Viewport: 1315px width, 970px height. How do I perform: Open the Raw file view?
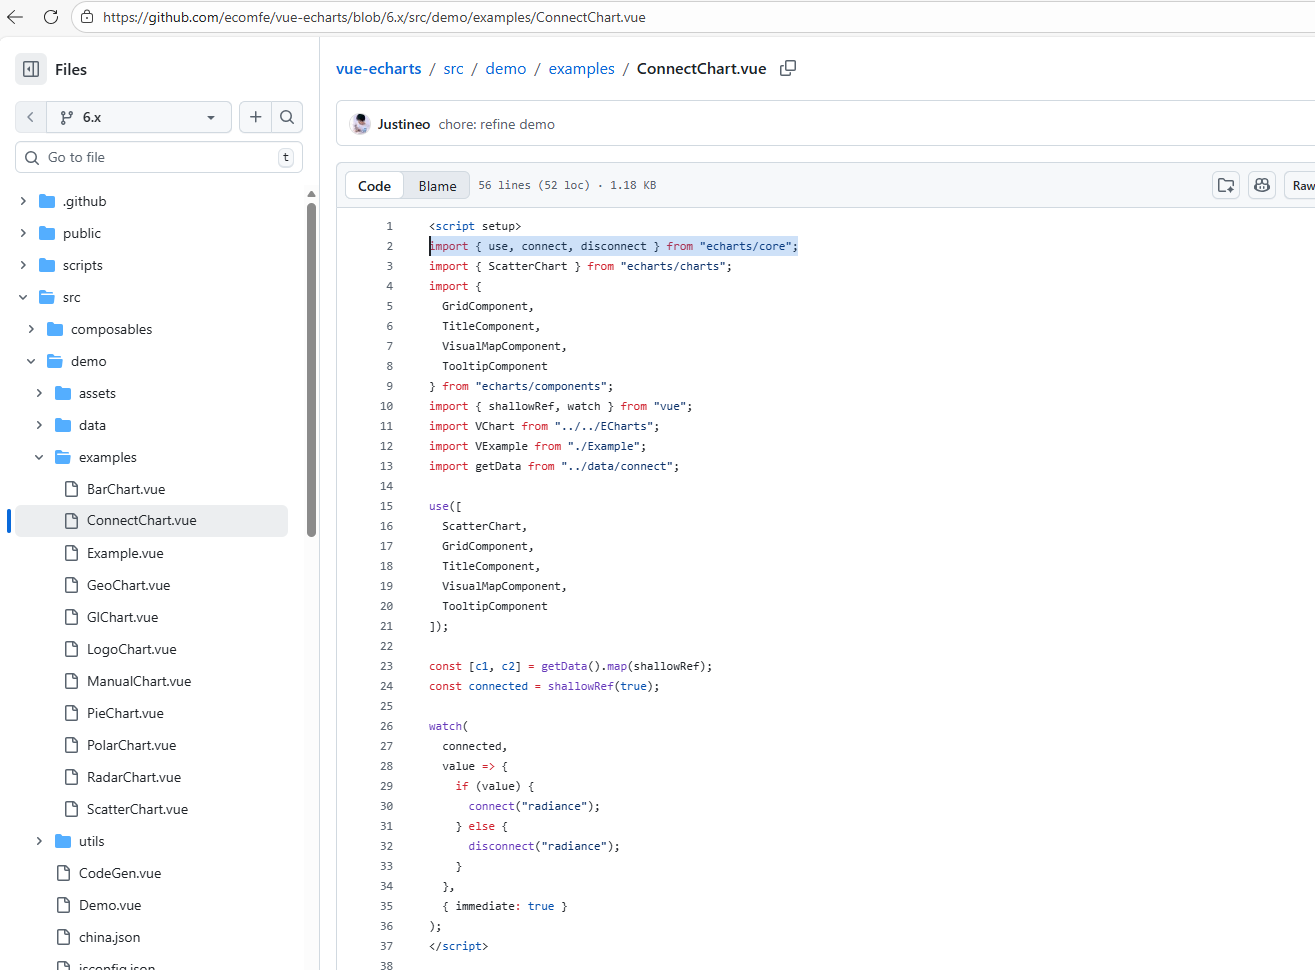pos(1302,185)
